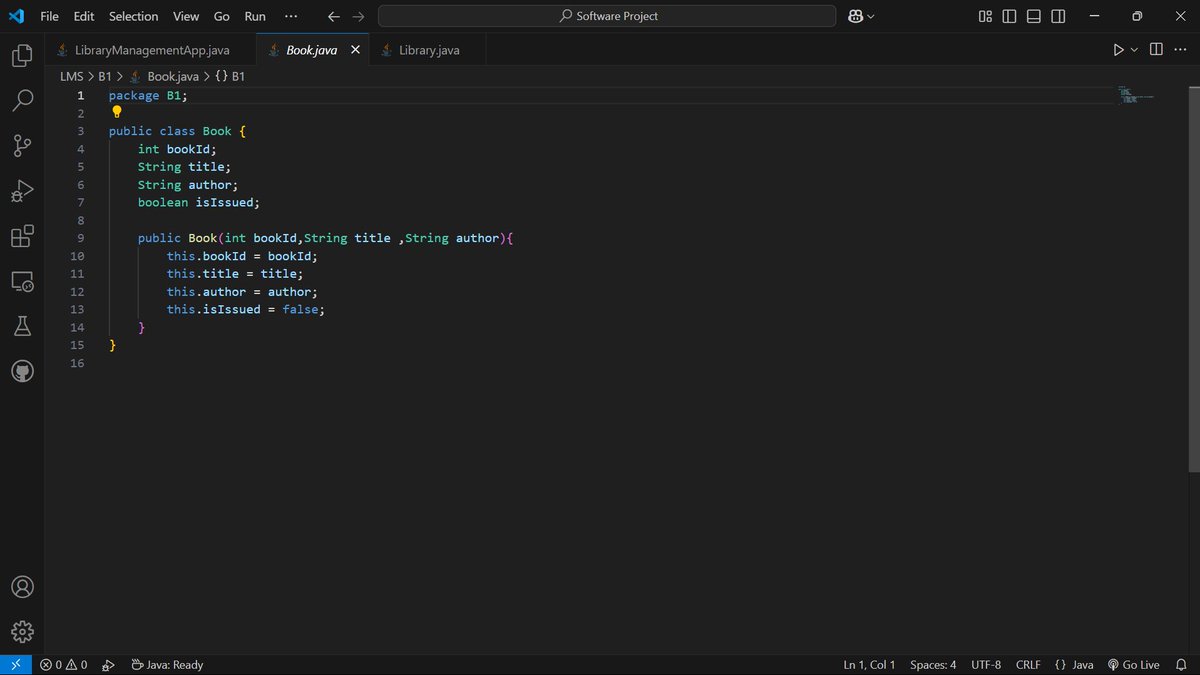This screenshot has height=675, width=1200.
Task: Expand the overflow menu ellipsis
Action: [291, 16]
